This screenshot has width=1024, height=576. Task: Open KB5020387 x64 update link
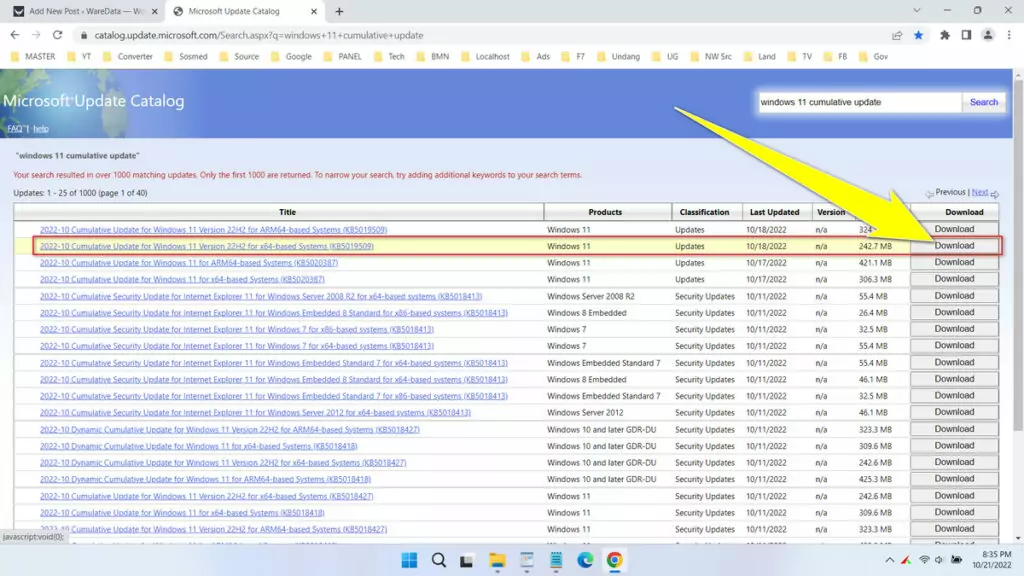click(182, 280)
